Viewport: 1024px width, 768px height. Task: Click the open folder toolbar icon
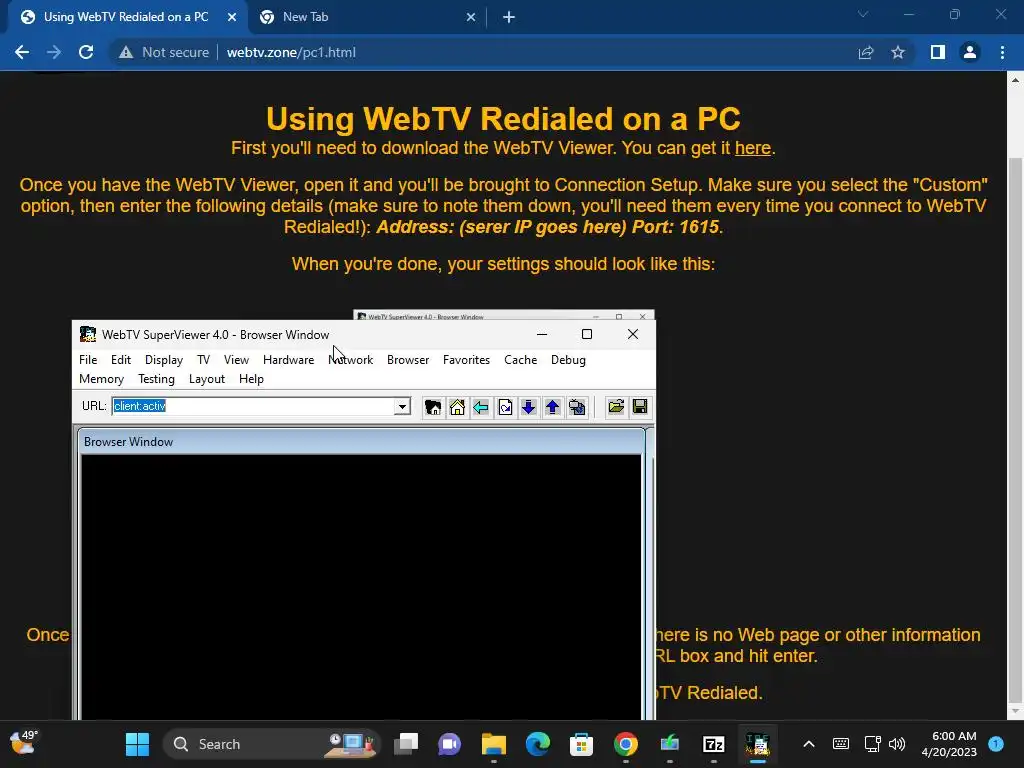(616, 407)
